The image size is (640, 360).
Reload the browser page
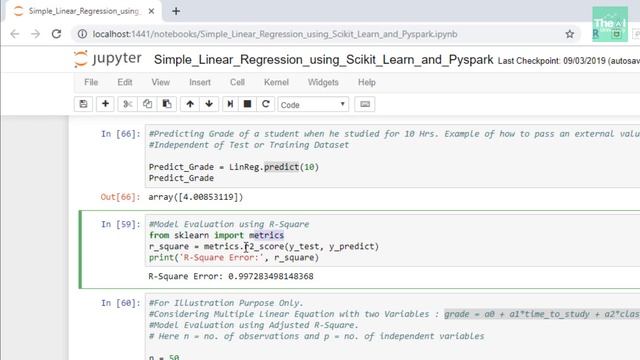pyautogui.click(x=56, y=34)
